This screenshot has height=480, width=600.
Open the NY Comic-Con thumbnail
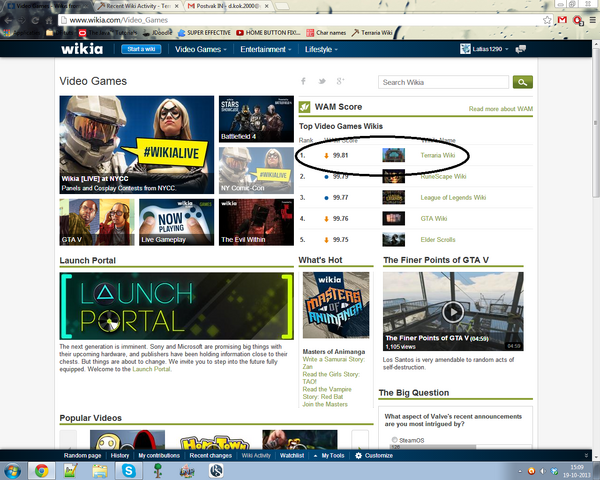(x=256, y=171)
